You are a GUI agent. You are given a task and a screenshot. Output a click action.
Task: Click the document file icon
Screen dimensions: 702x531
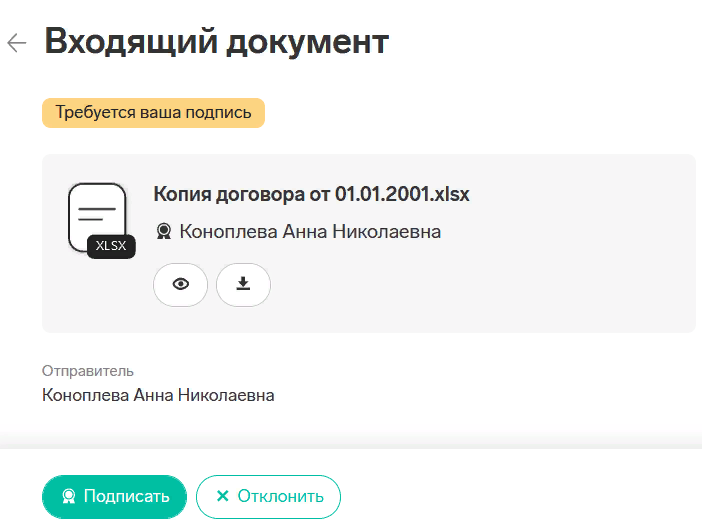click(x=96, y=213)
